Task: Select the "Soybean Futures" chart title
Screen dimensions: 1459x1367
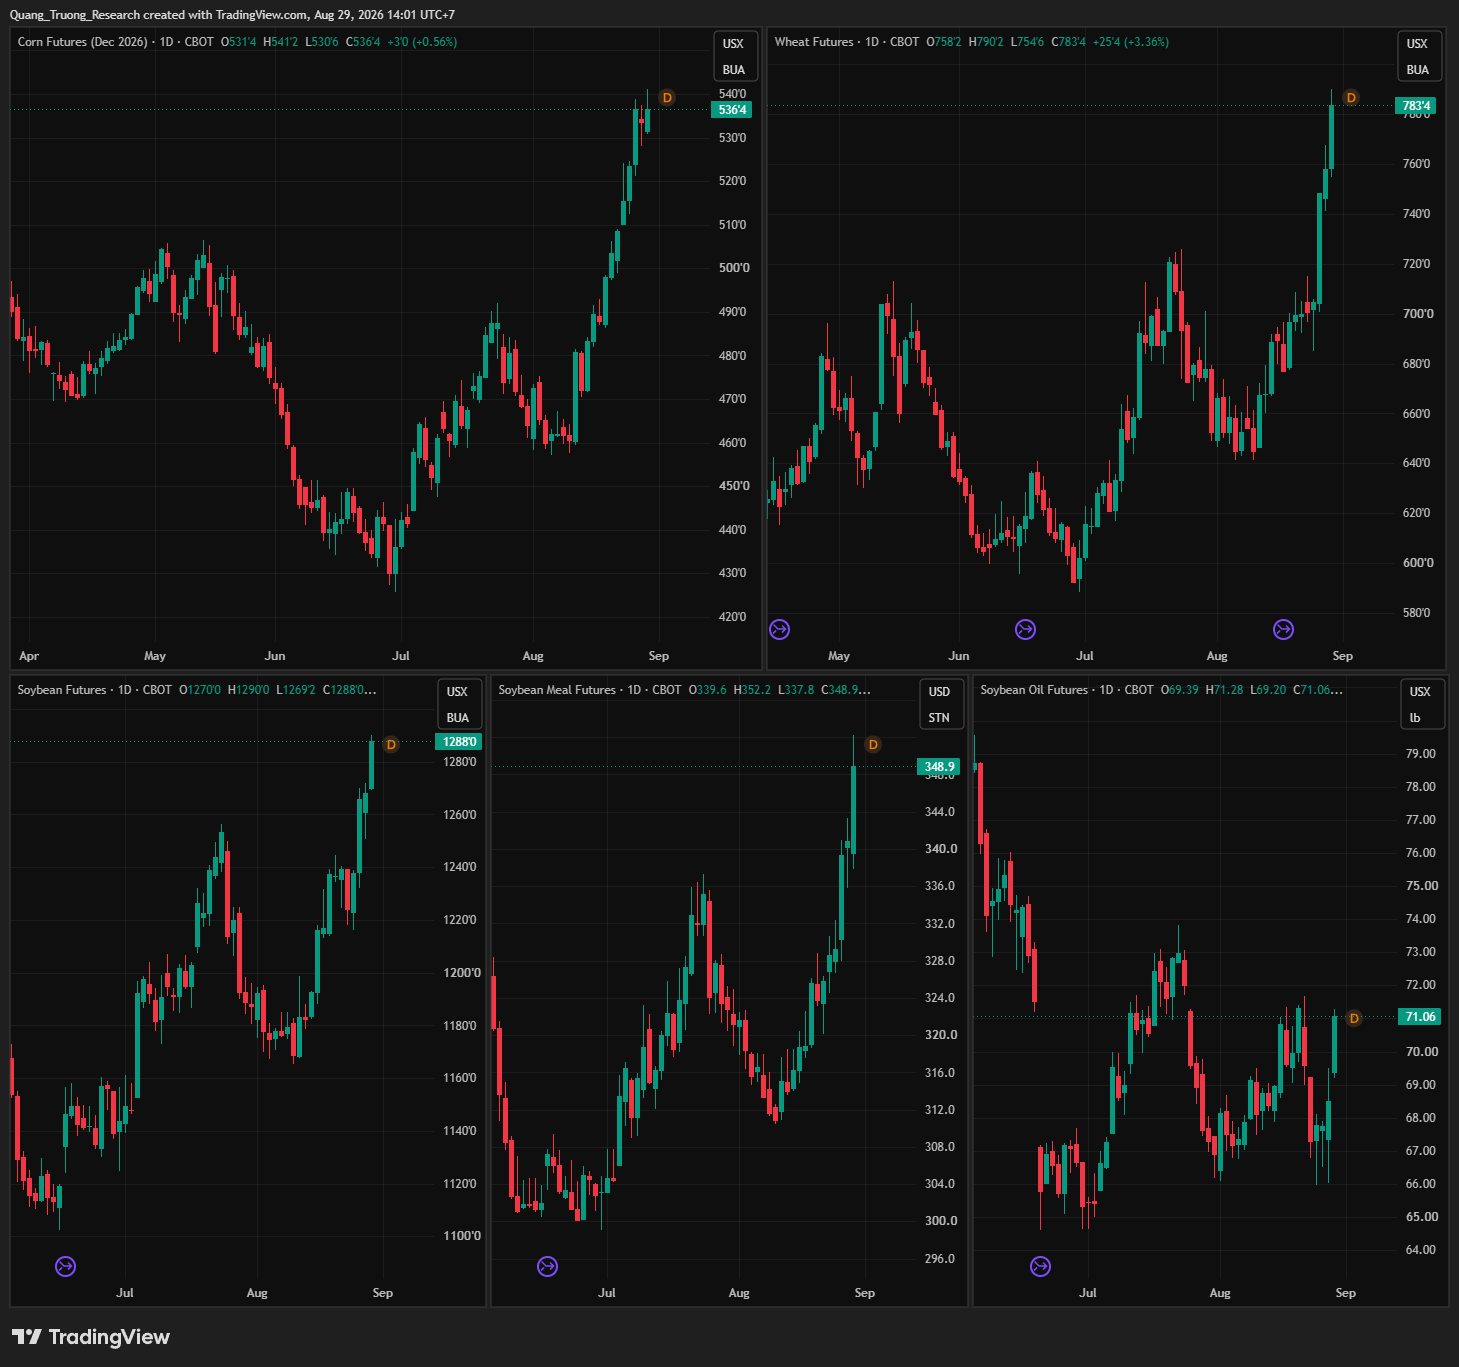Action: tap(62, 690)
